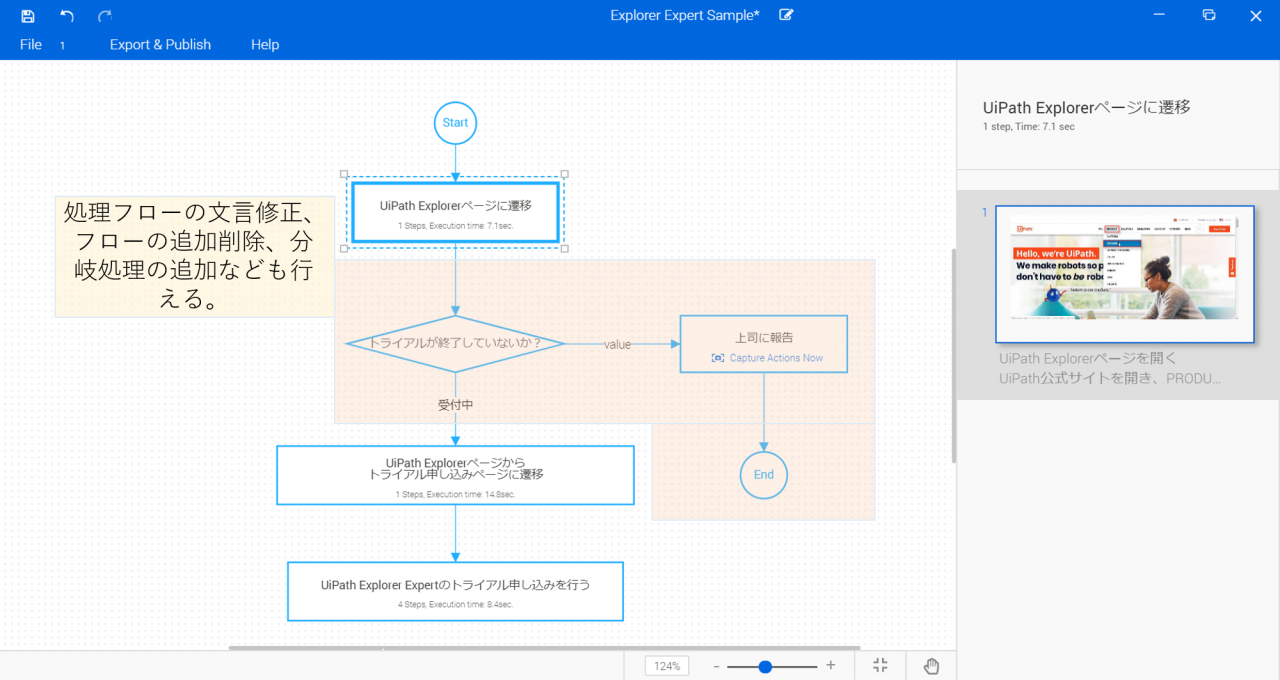Select the Start node
The image size is (1280, 680).
tap(455, 123)
